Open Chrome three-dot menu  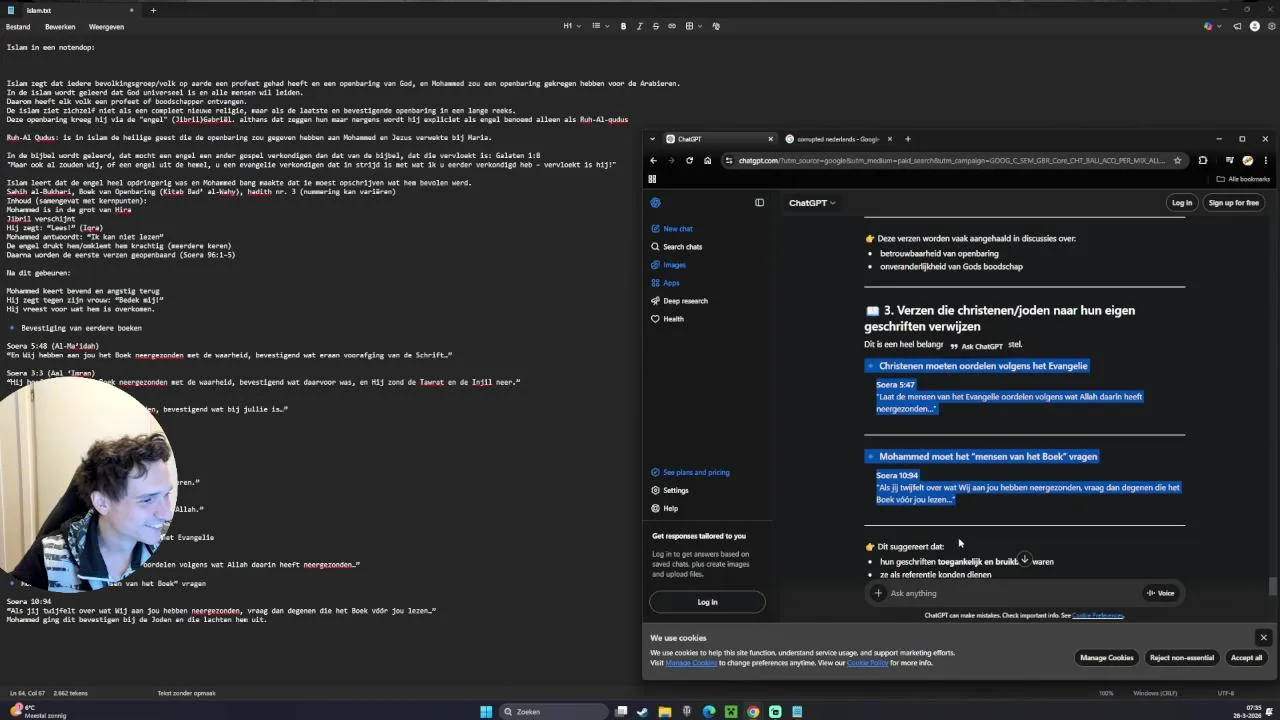coord(1265,160)
